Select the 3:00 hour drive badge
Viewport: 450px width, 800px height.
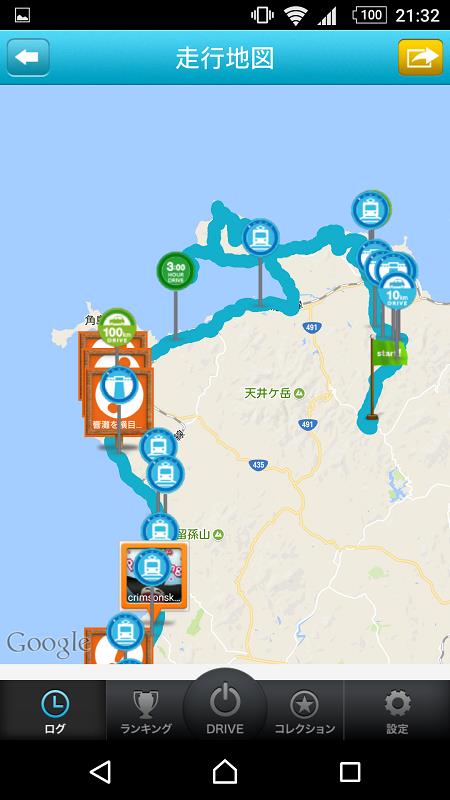point(176,271)
